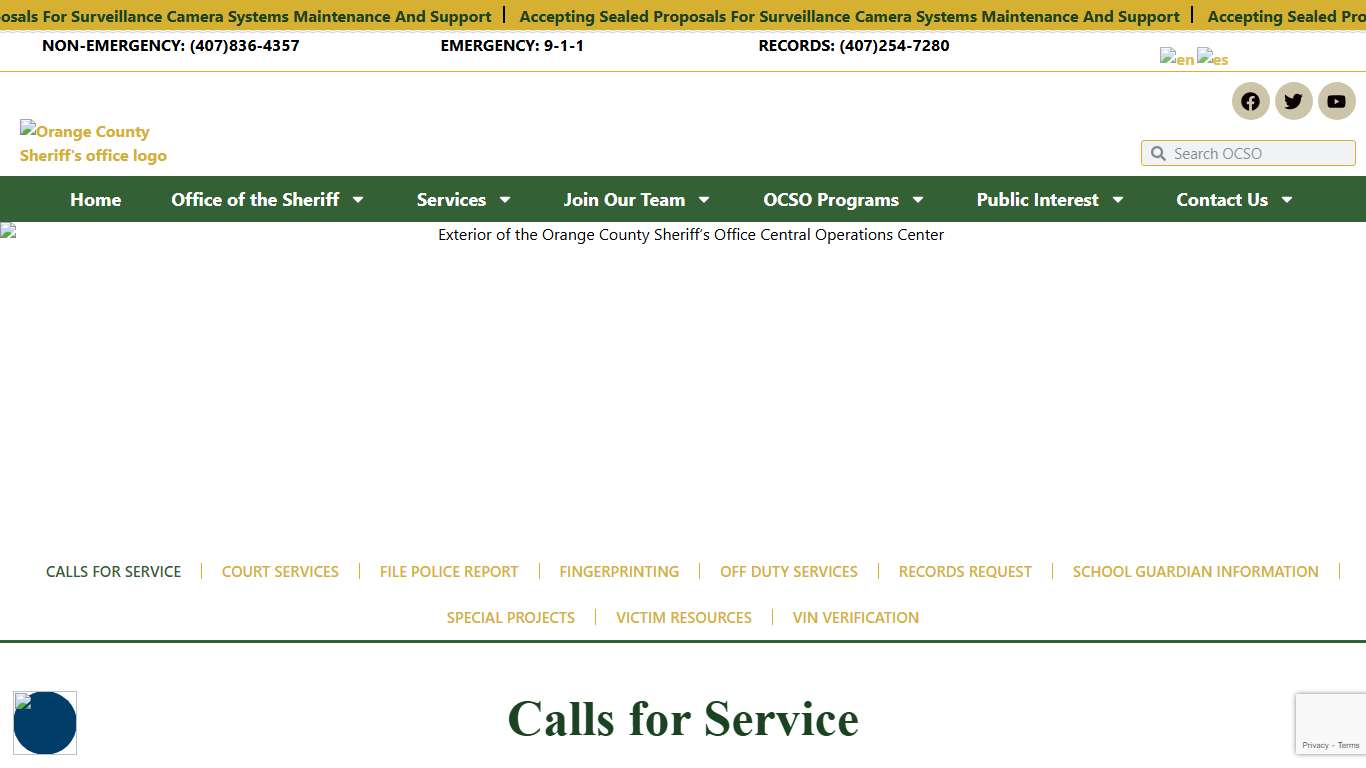Expand the Join Our Team menu

(x=636, y=199)
